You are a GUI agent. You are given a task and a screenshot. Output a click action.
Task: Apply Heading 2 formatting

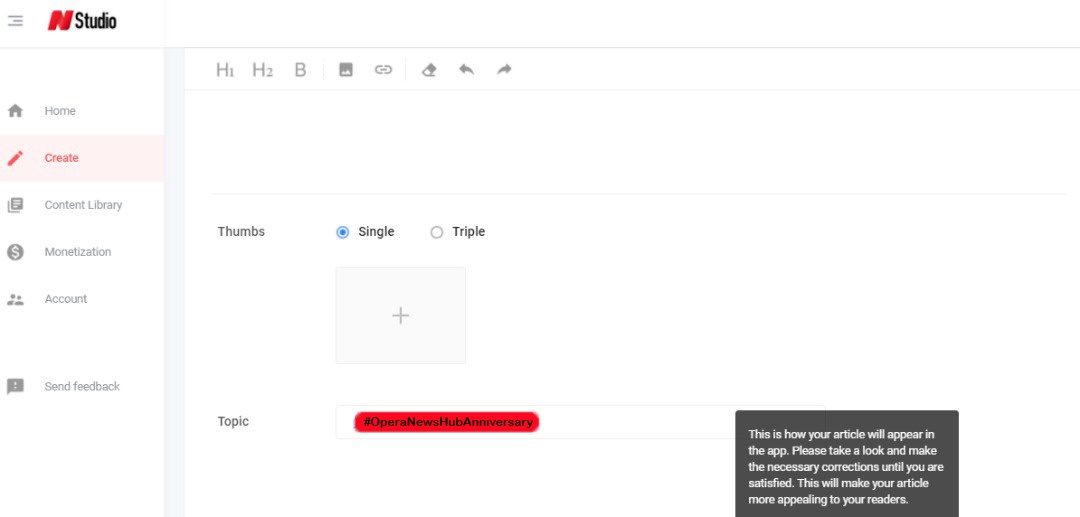[x=262, y=70]
